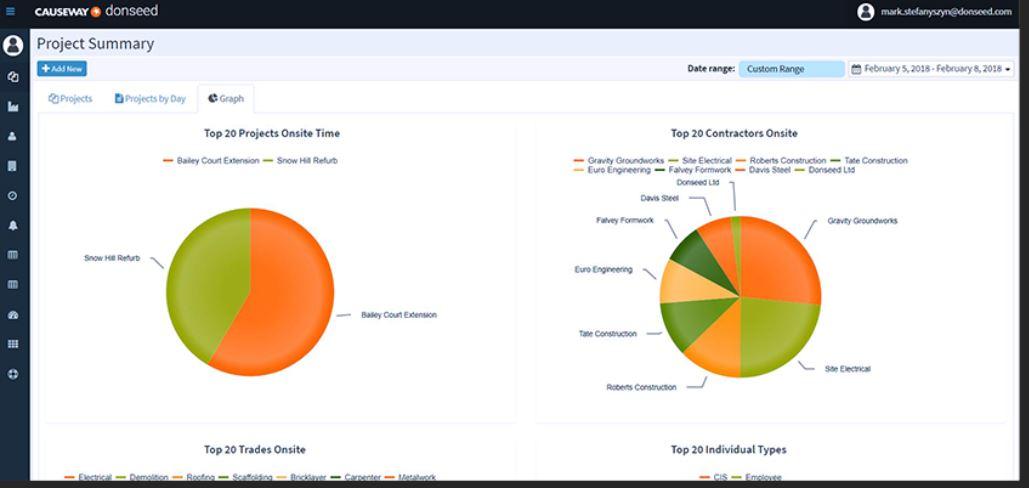The width and height of the screenshot is (1029, 488).
Task: Select the Custom Range field
Action: 791,69
